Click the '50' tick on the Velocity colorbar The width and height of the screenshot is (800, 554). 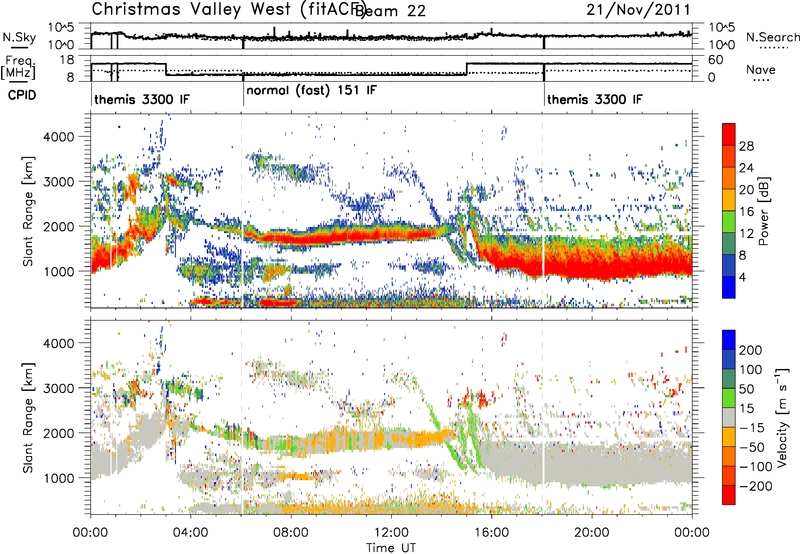746,389
